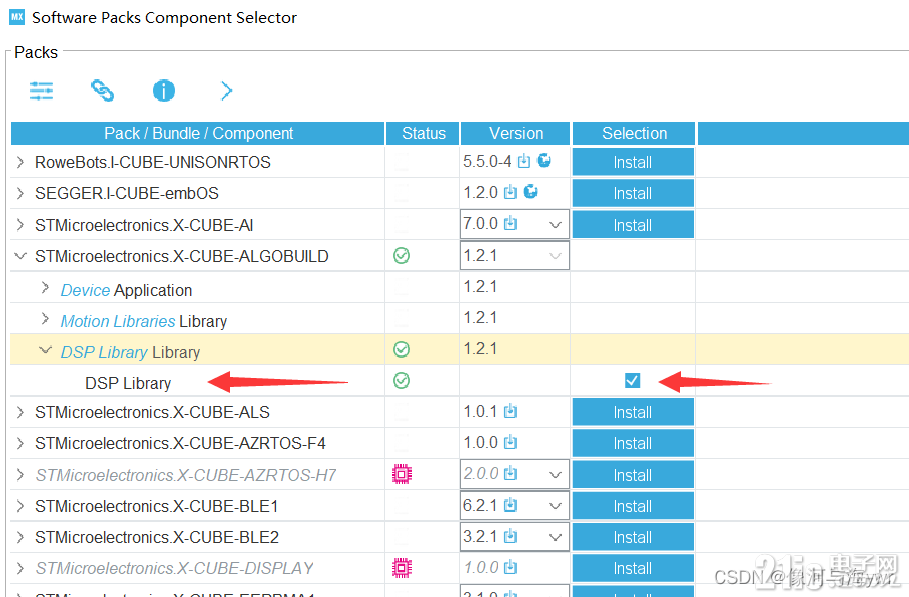This screenshot has height=597, width=909.
Task: Click the download icon for X-CUBE-BLE1 6.2.1
Action: pos(510,505)
